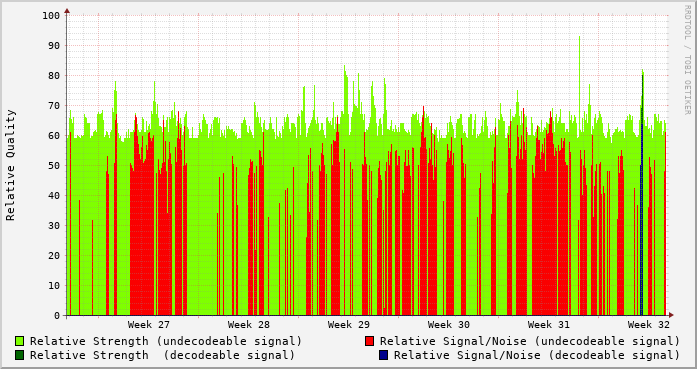Click the Week 30 axis label
Screen dimensions: 697x369
[449, 325]
